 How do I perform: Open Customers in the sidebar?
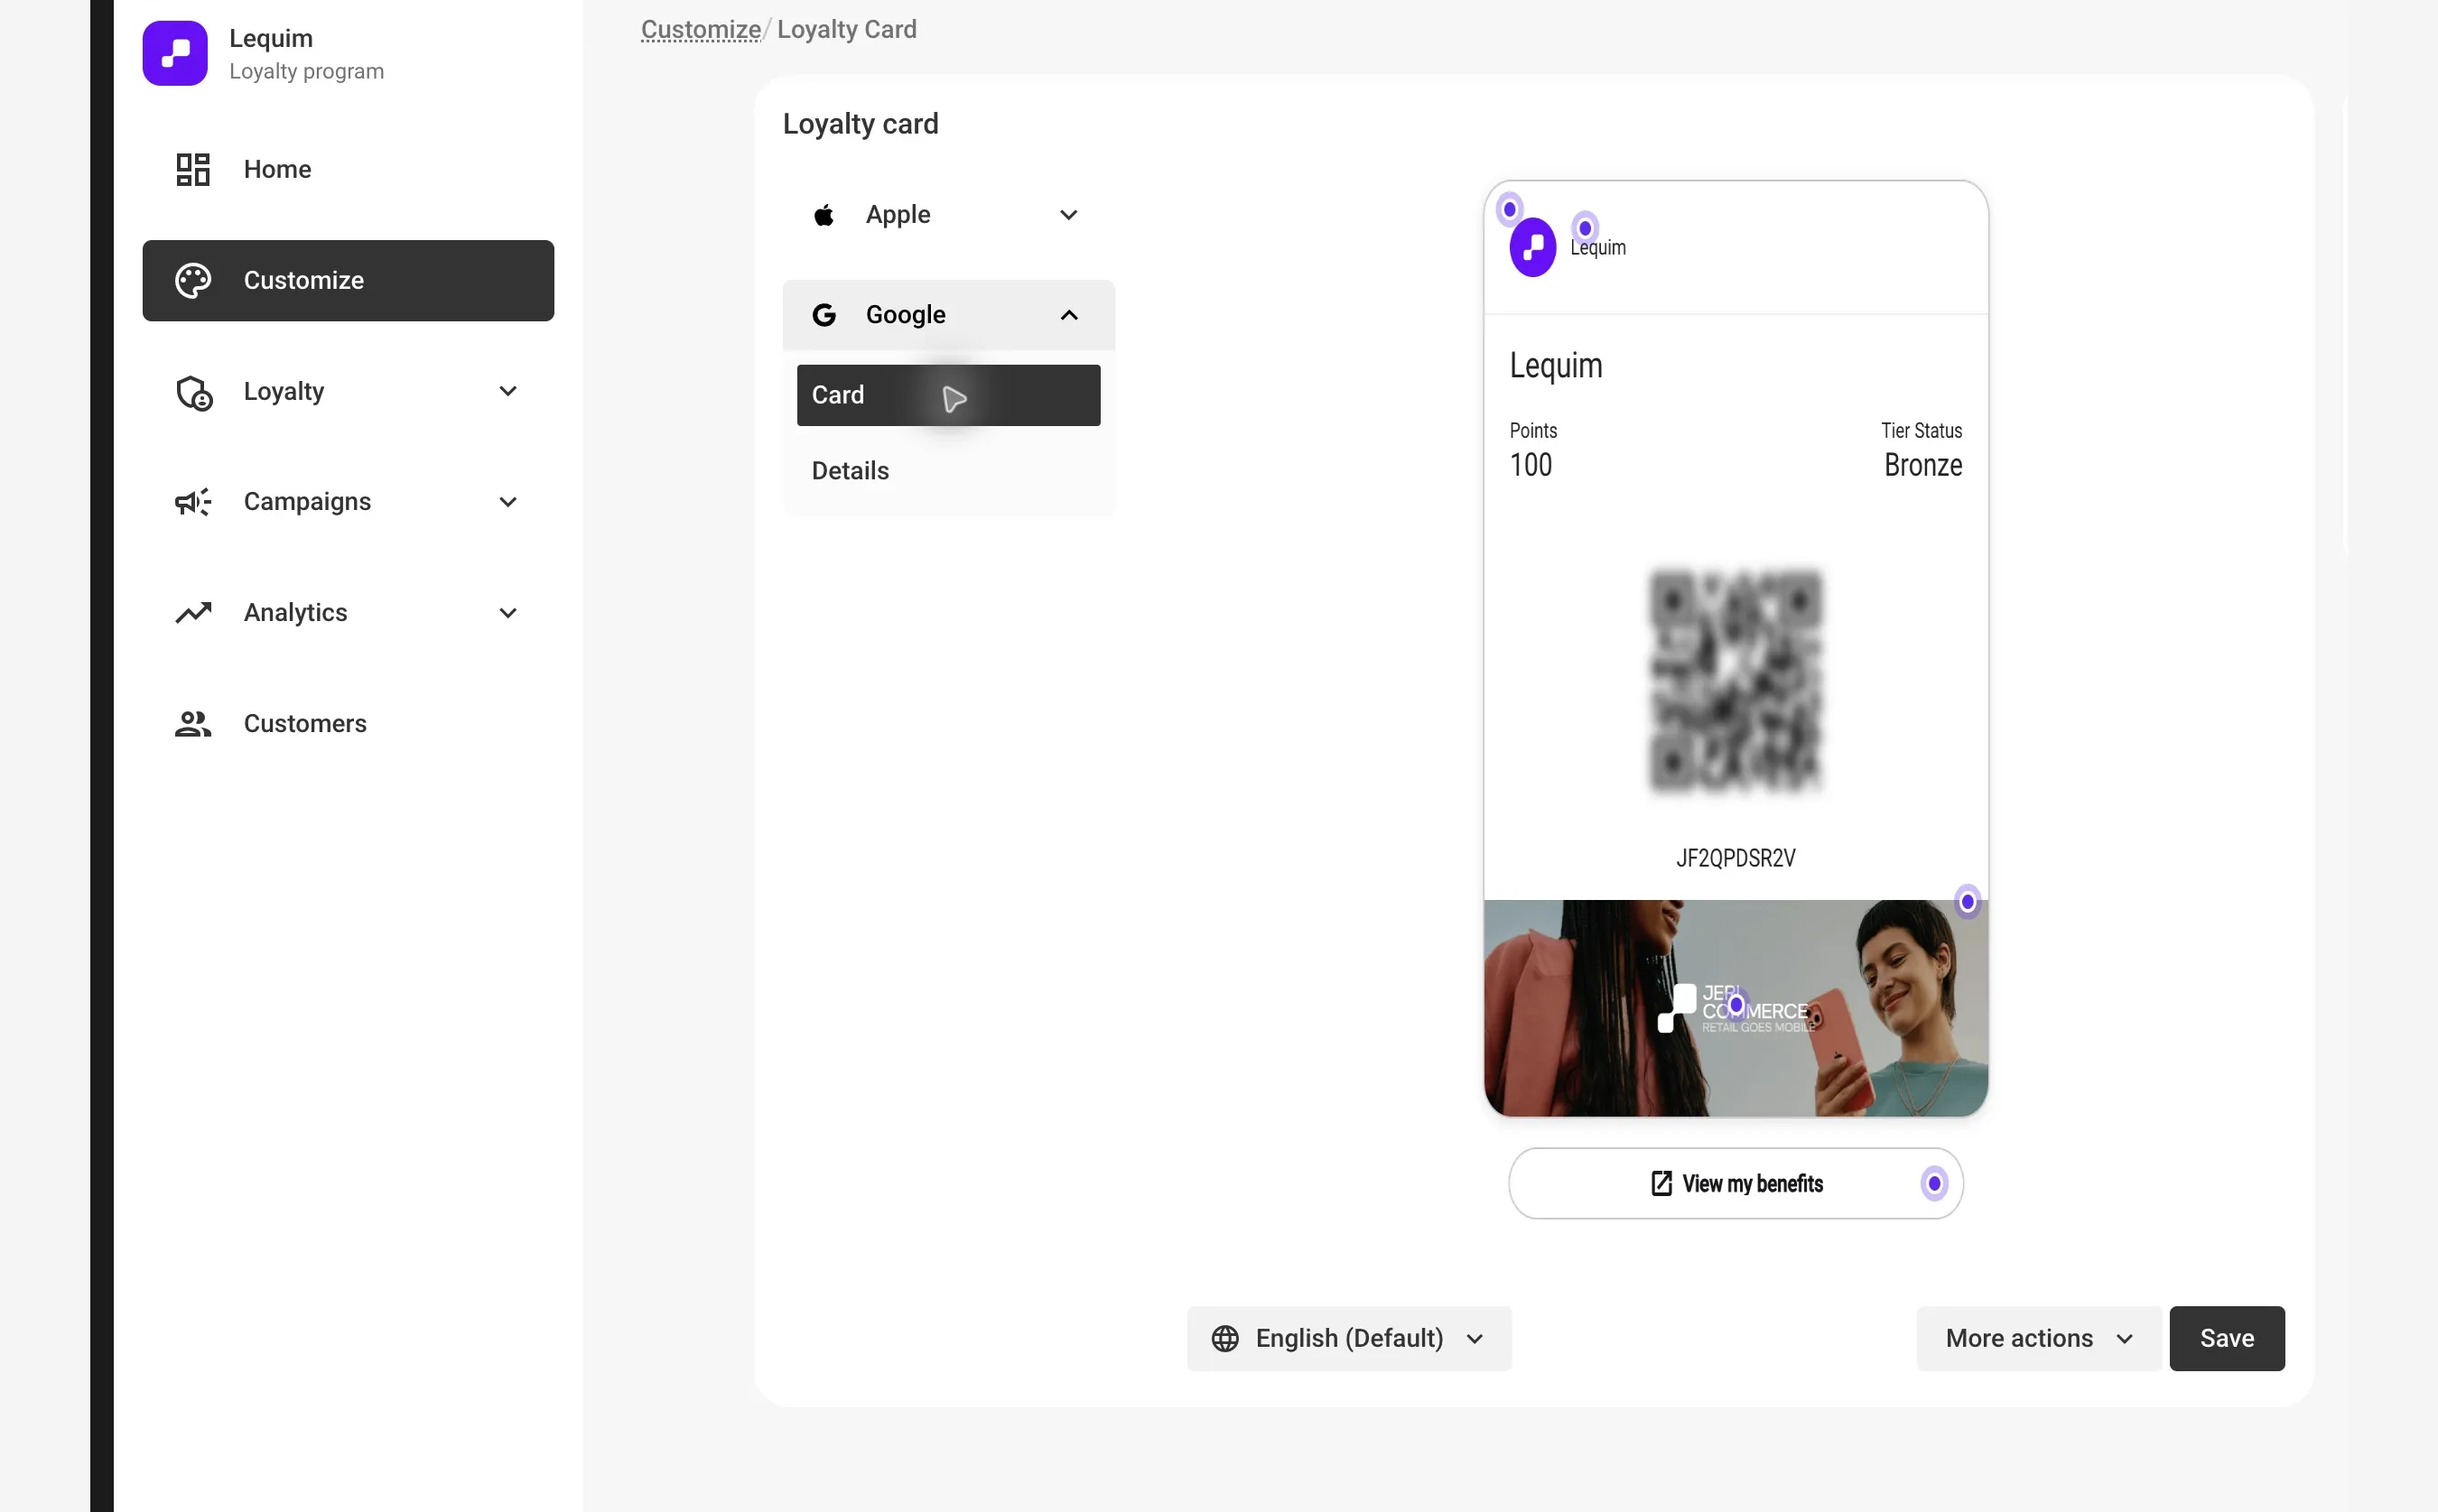pyautogui.click(x=348, y=723)
